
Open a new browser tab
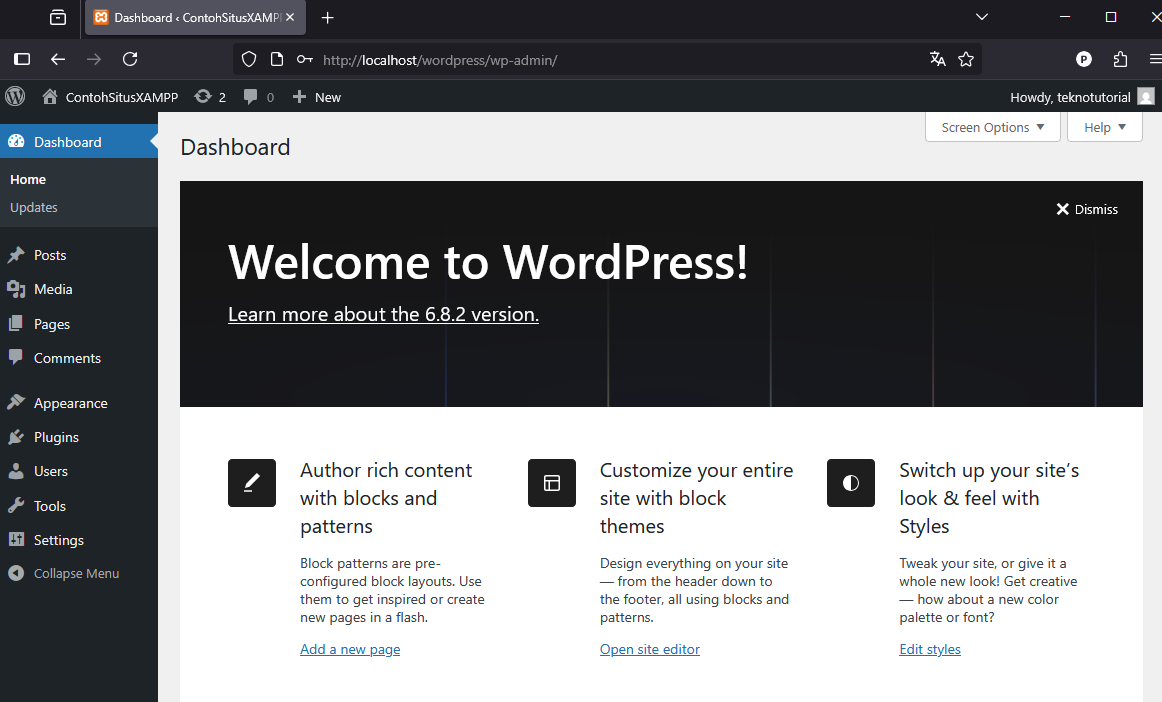328,17
